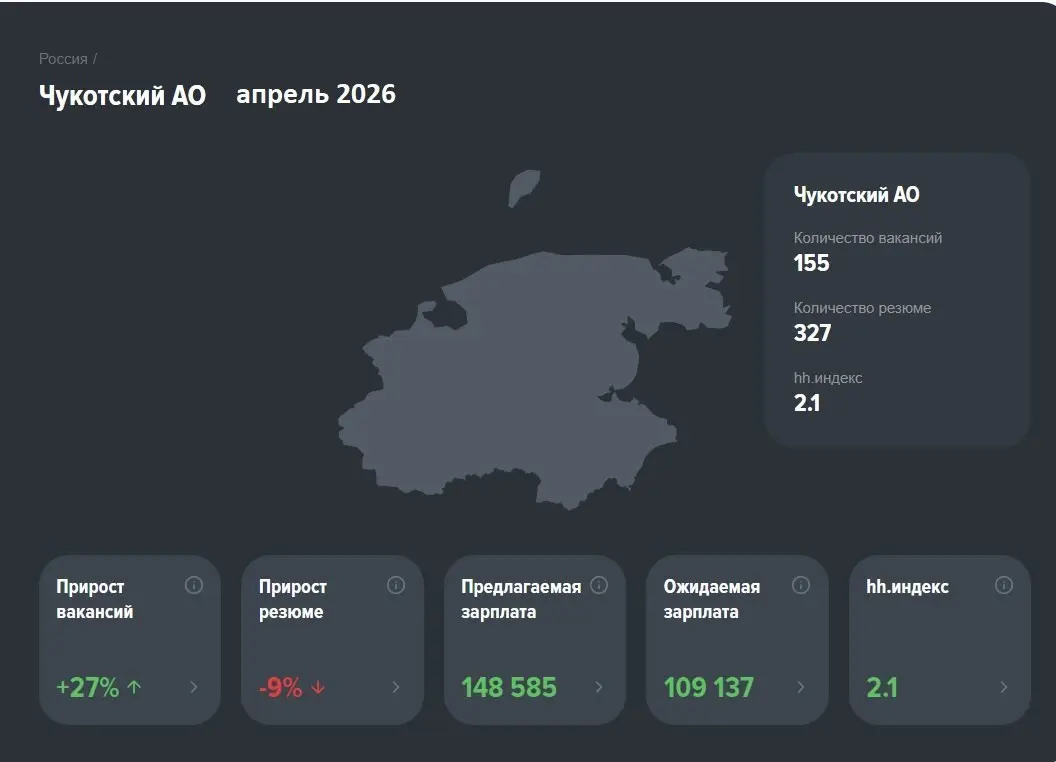The image size is (1056, 762).
Task: Expand chevron on bottom hh.индекс card
Action: [x=1003, y=687]
